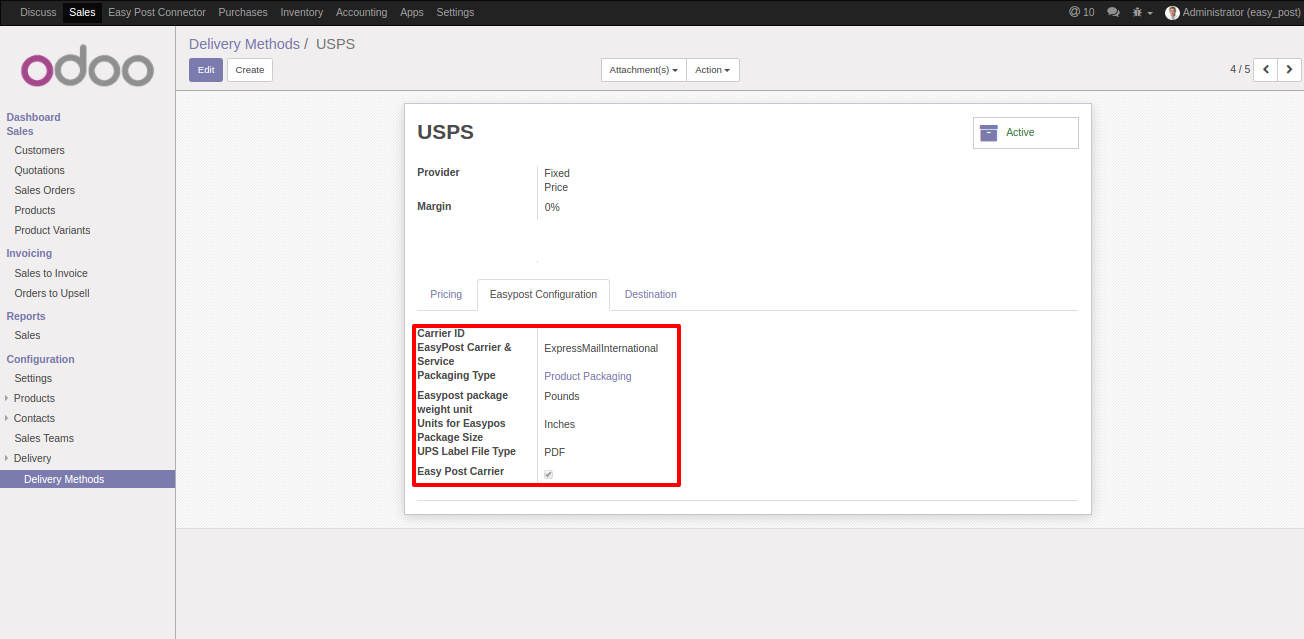Click the Pounds weight unit value
Screen dimensions: 1304x639
[562, 397]
